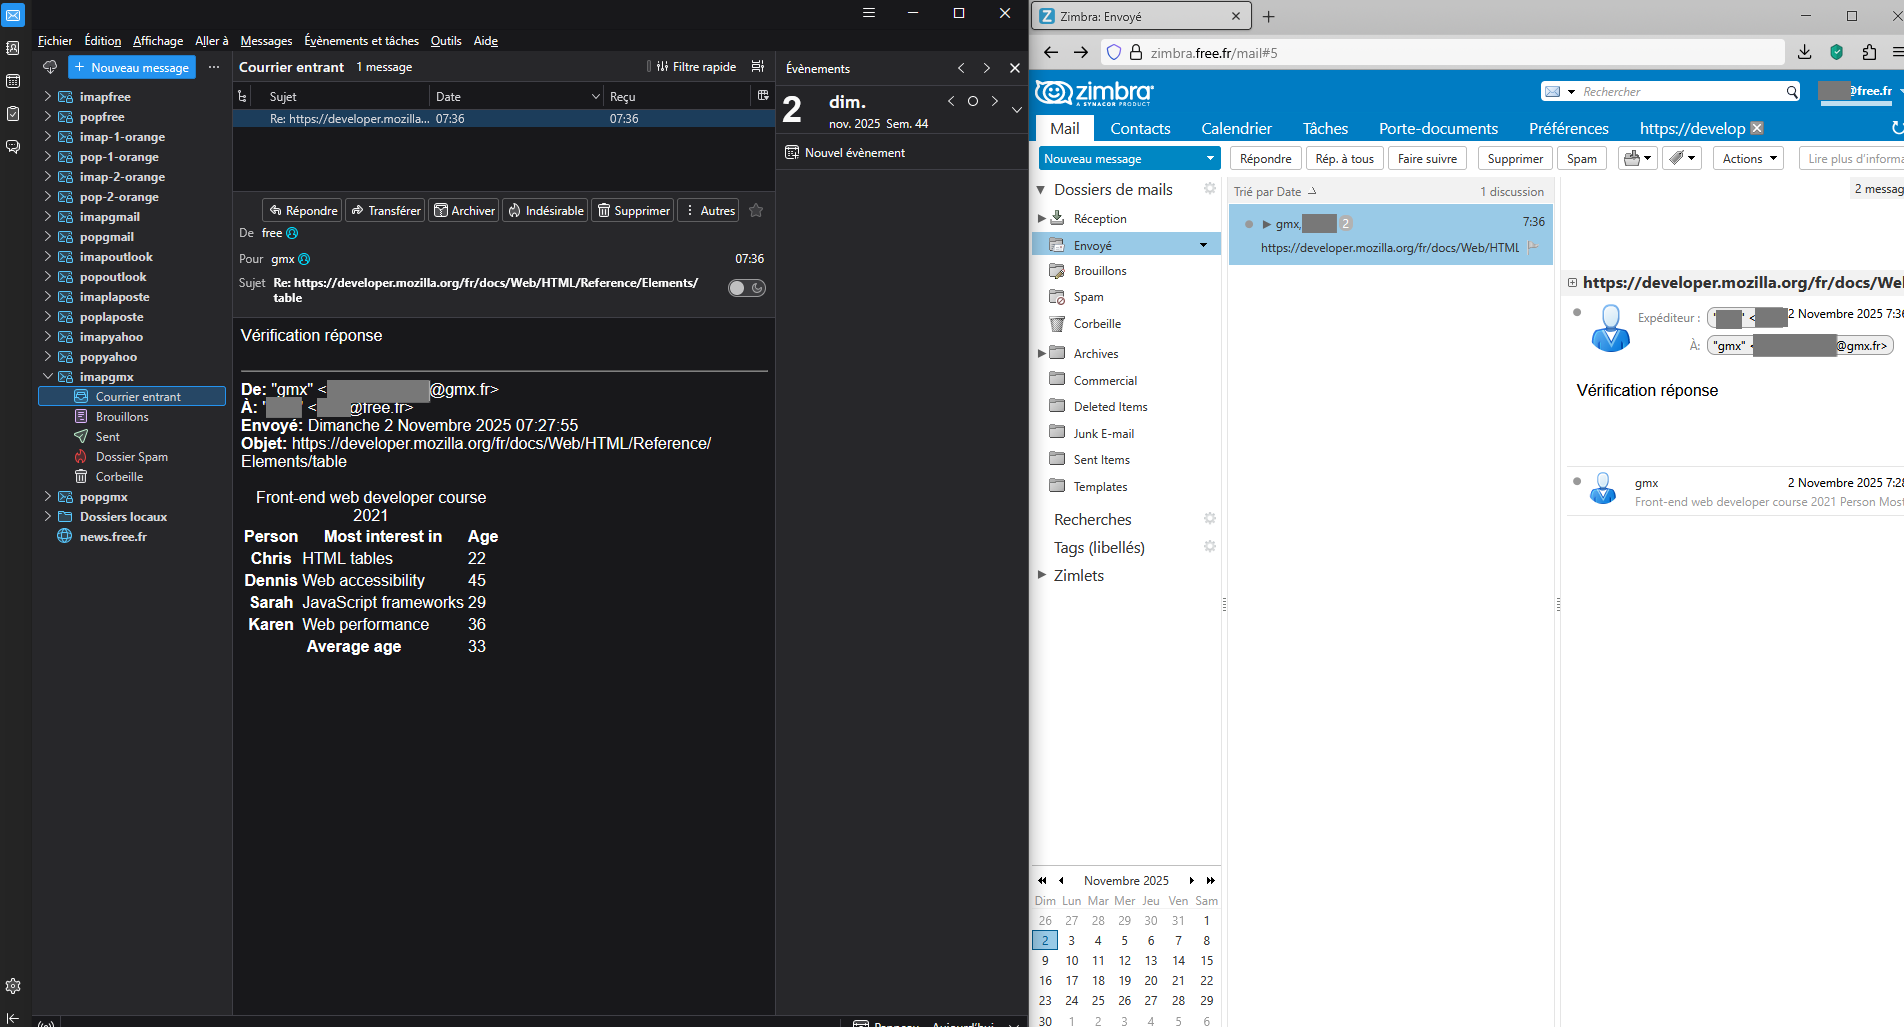Image resolution: width=1904 pixels, height=1027 pixels.
Task: Switch to the Calendrier tab in Zimbra
Action: click(x=1236, y=128)
